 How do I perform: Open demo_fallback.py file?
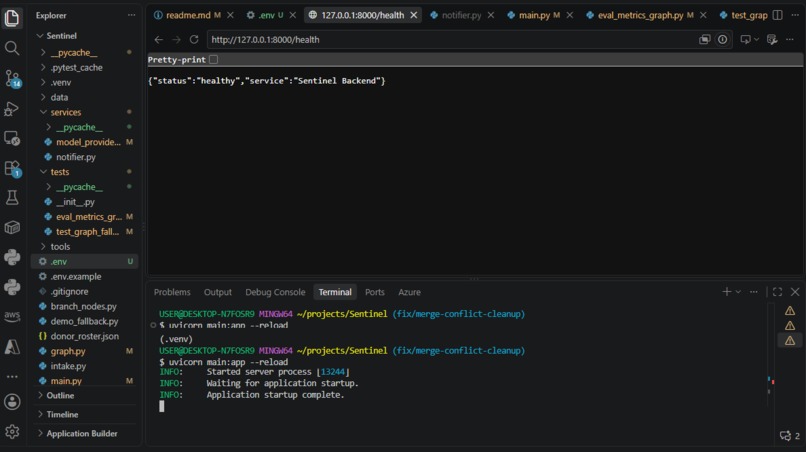point(85,321)
